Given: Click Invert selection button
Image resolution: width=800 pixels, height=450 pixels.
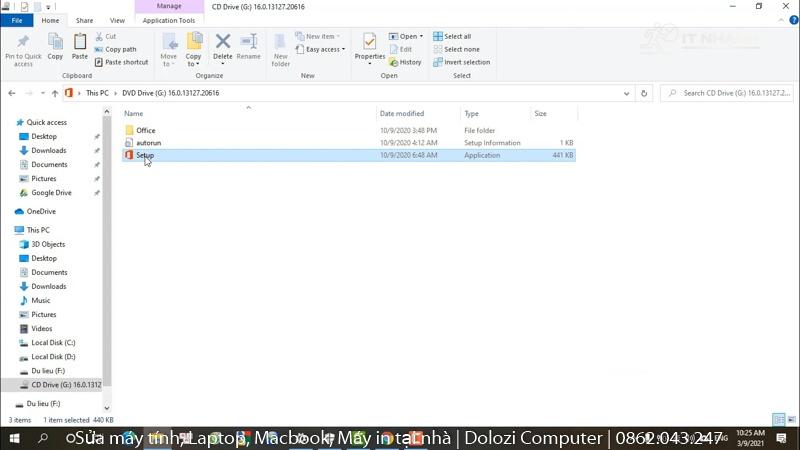Looking at the screenshot, I should 461,62.
